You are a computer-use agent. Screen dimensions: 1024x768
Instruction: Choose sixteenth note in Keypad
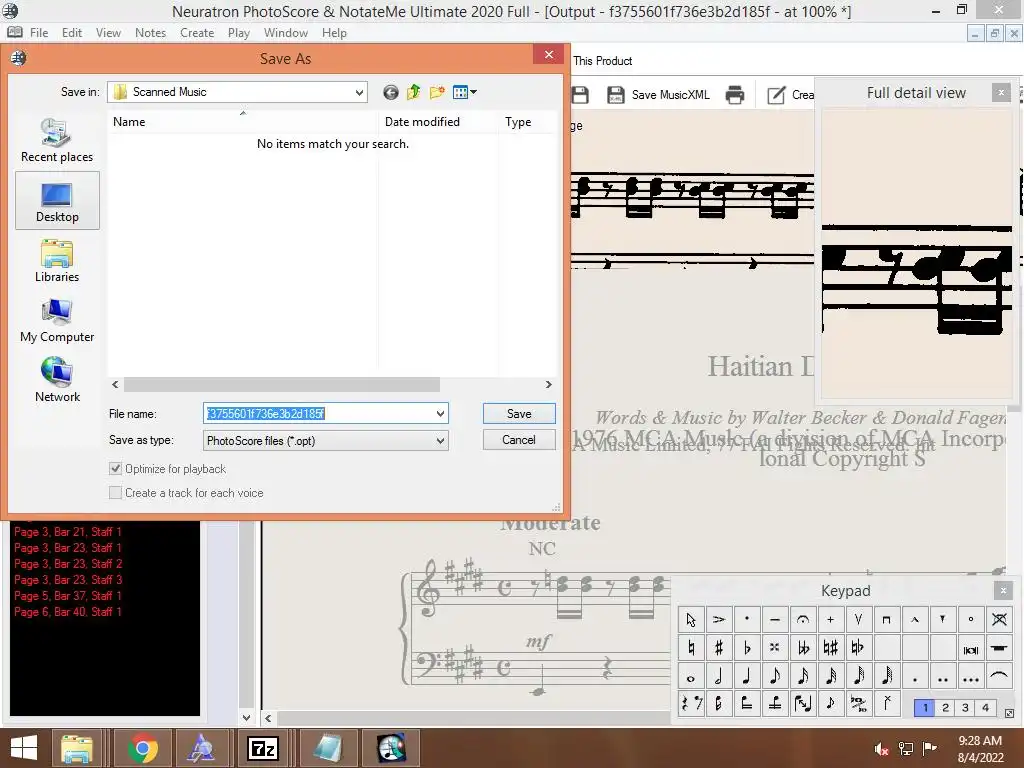(803, 677)
